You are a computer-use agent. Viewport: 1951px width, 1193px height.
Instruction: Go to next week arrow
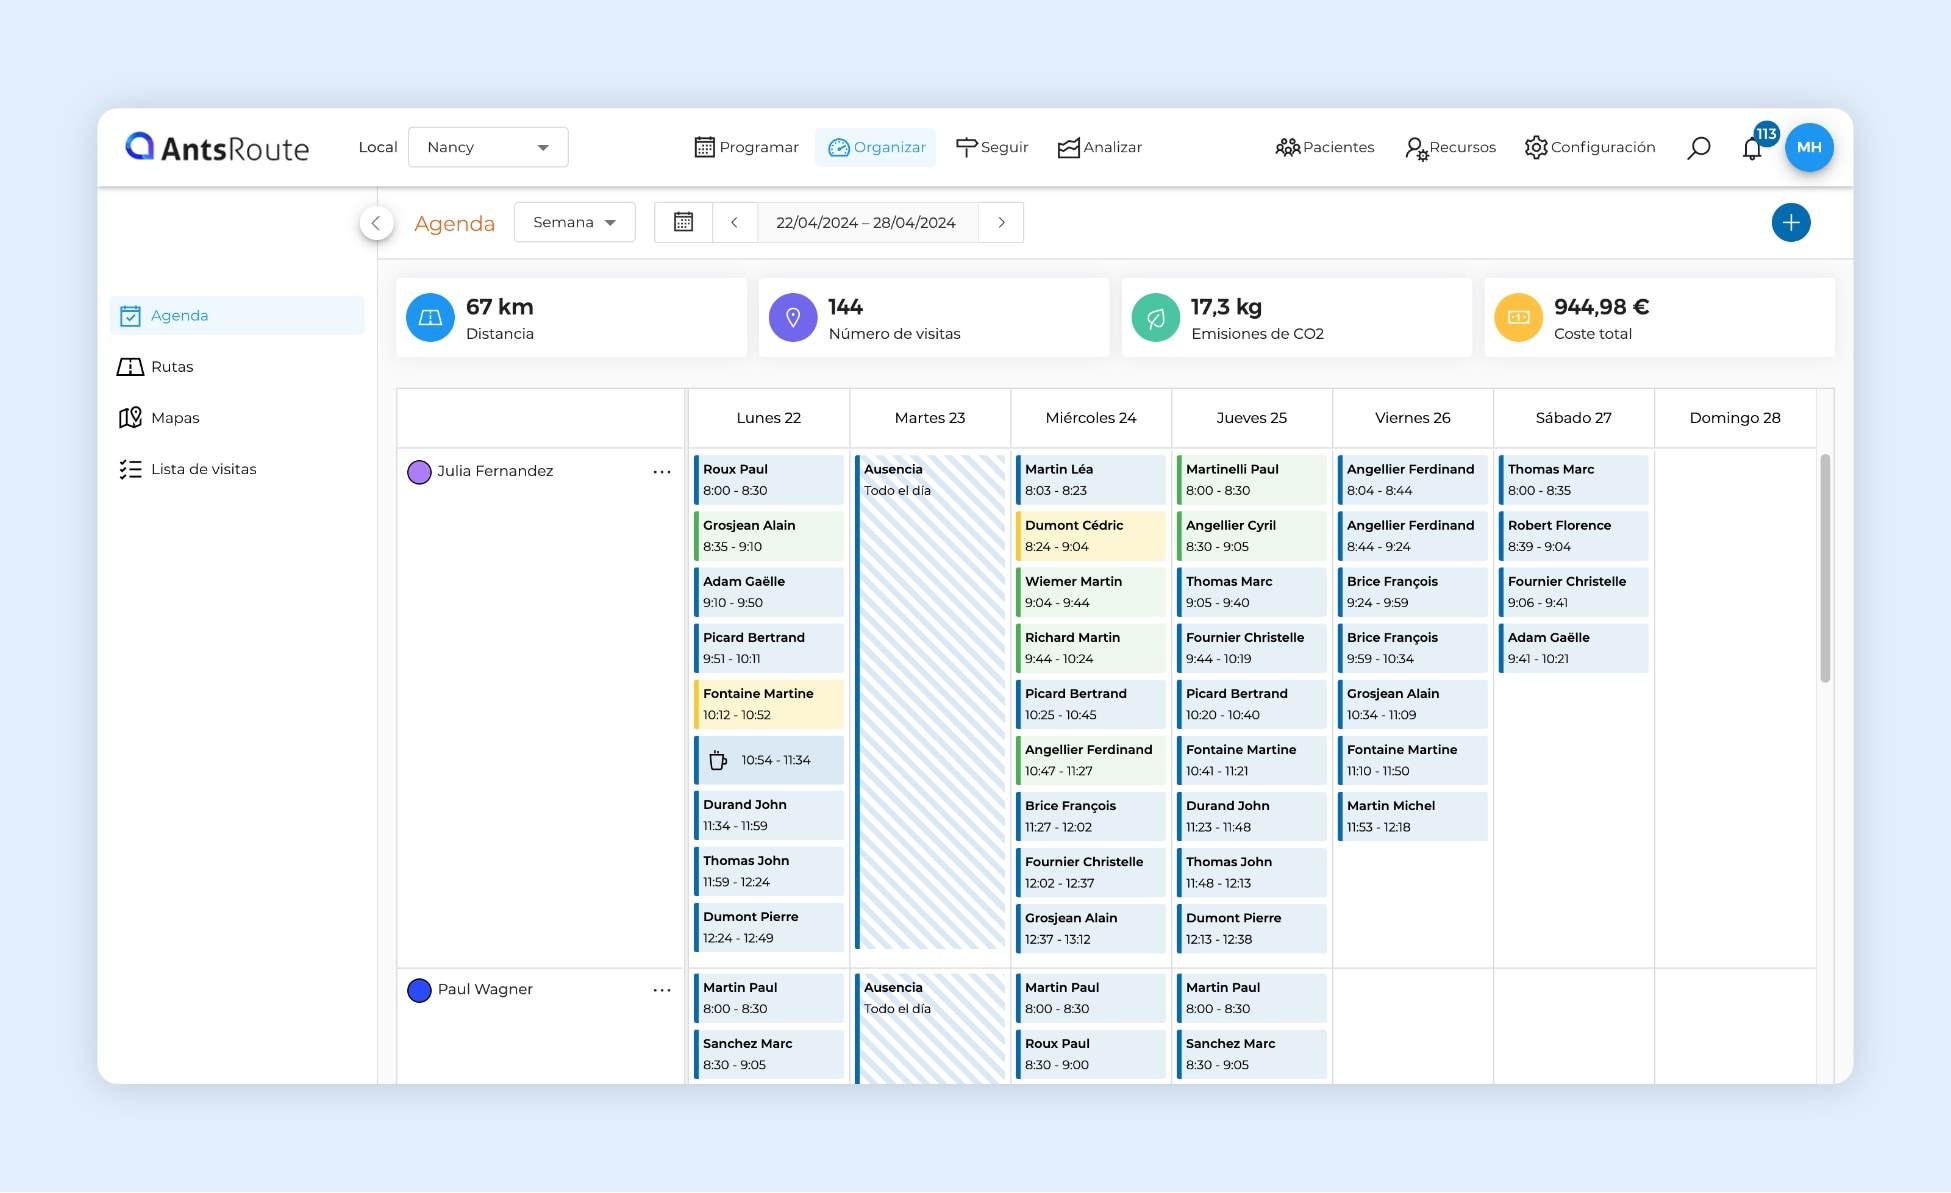pyautogui.click(x=1001, y=222)
